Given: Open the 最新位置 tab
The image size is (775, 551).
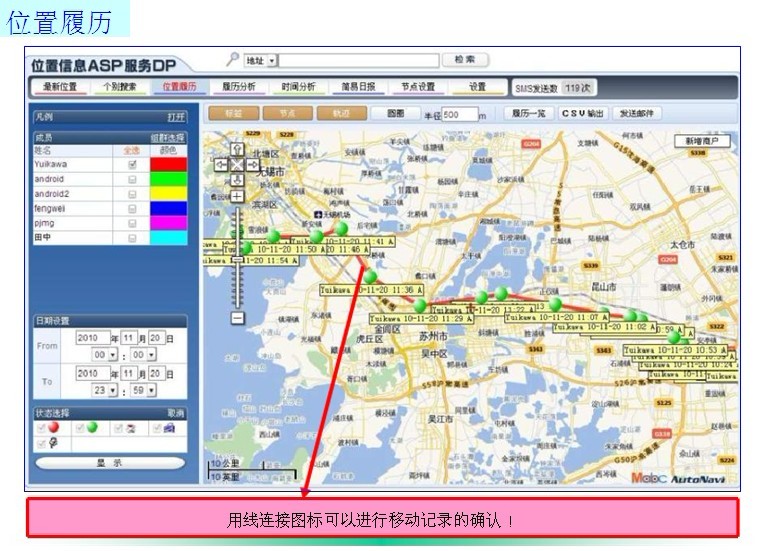Looking at the screenshot, I should point(60,87).
